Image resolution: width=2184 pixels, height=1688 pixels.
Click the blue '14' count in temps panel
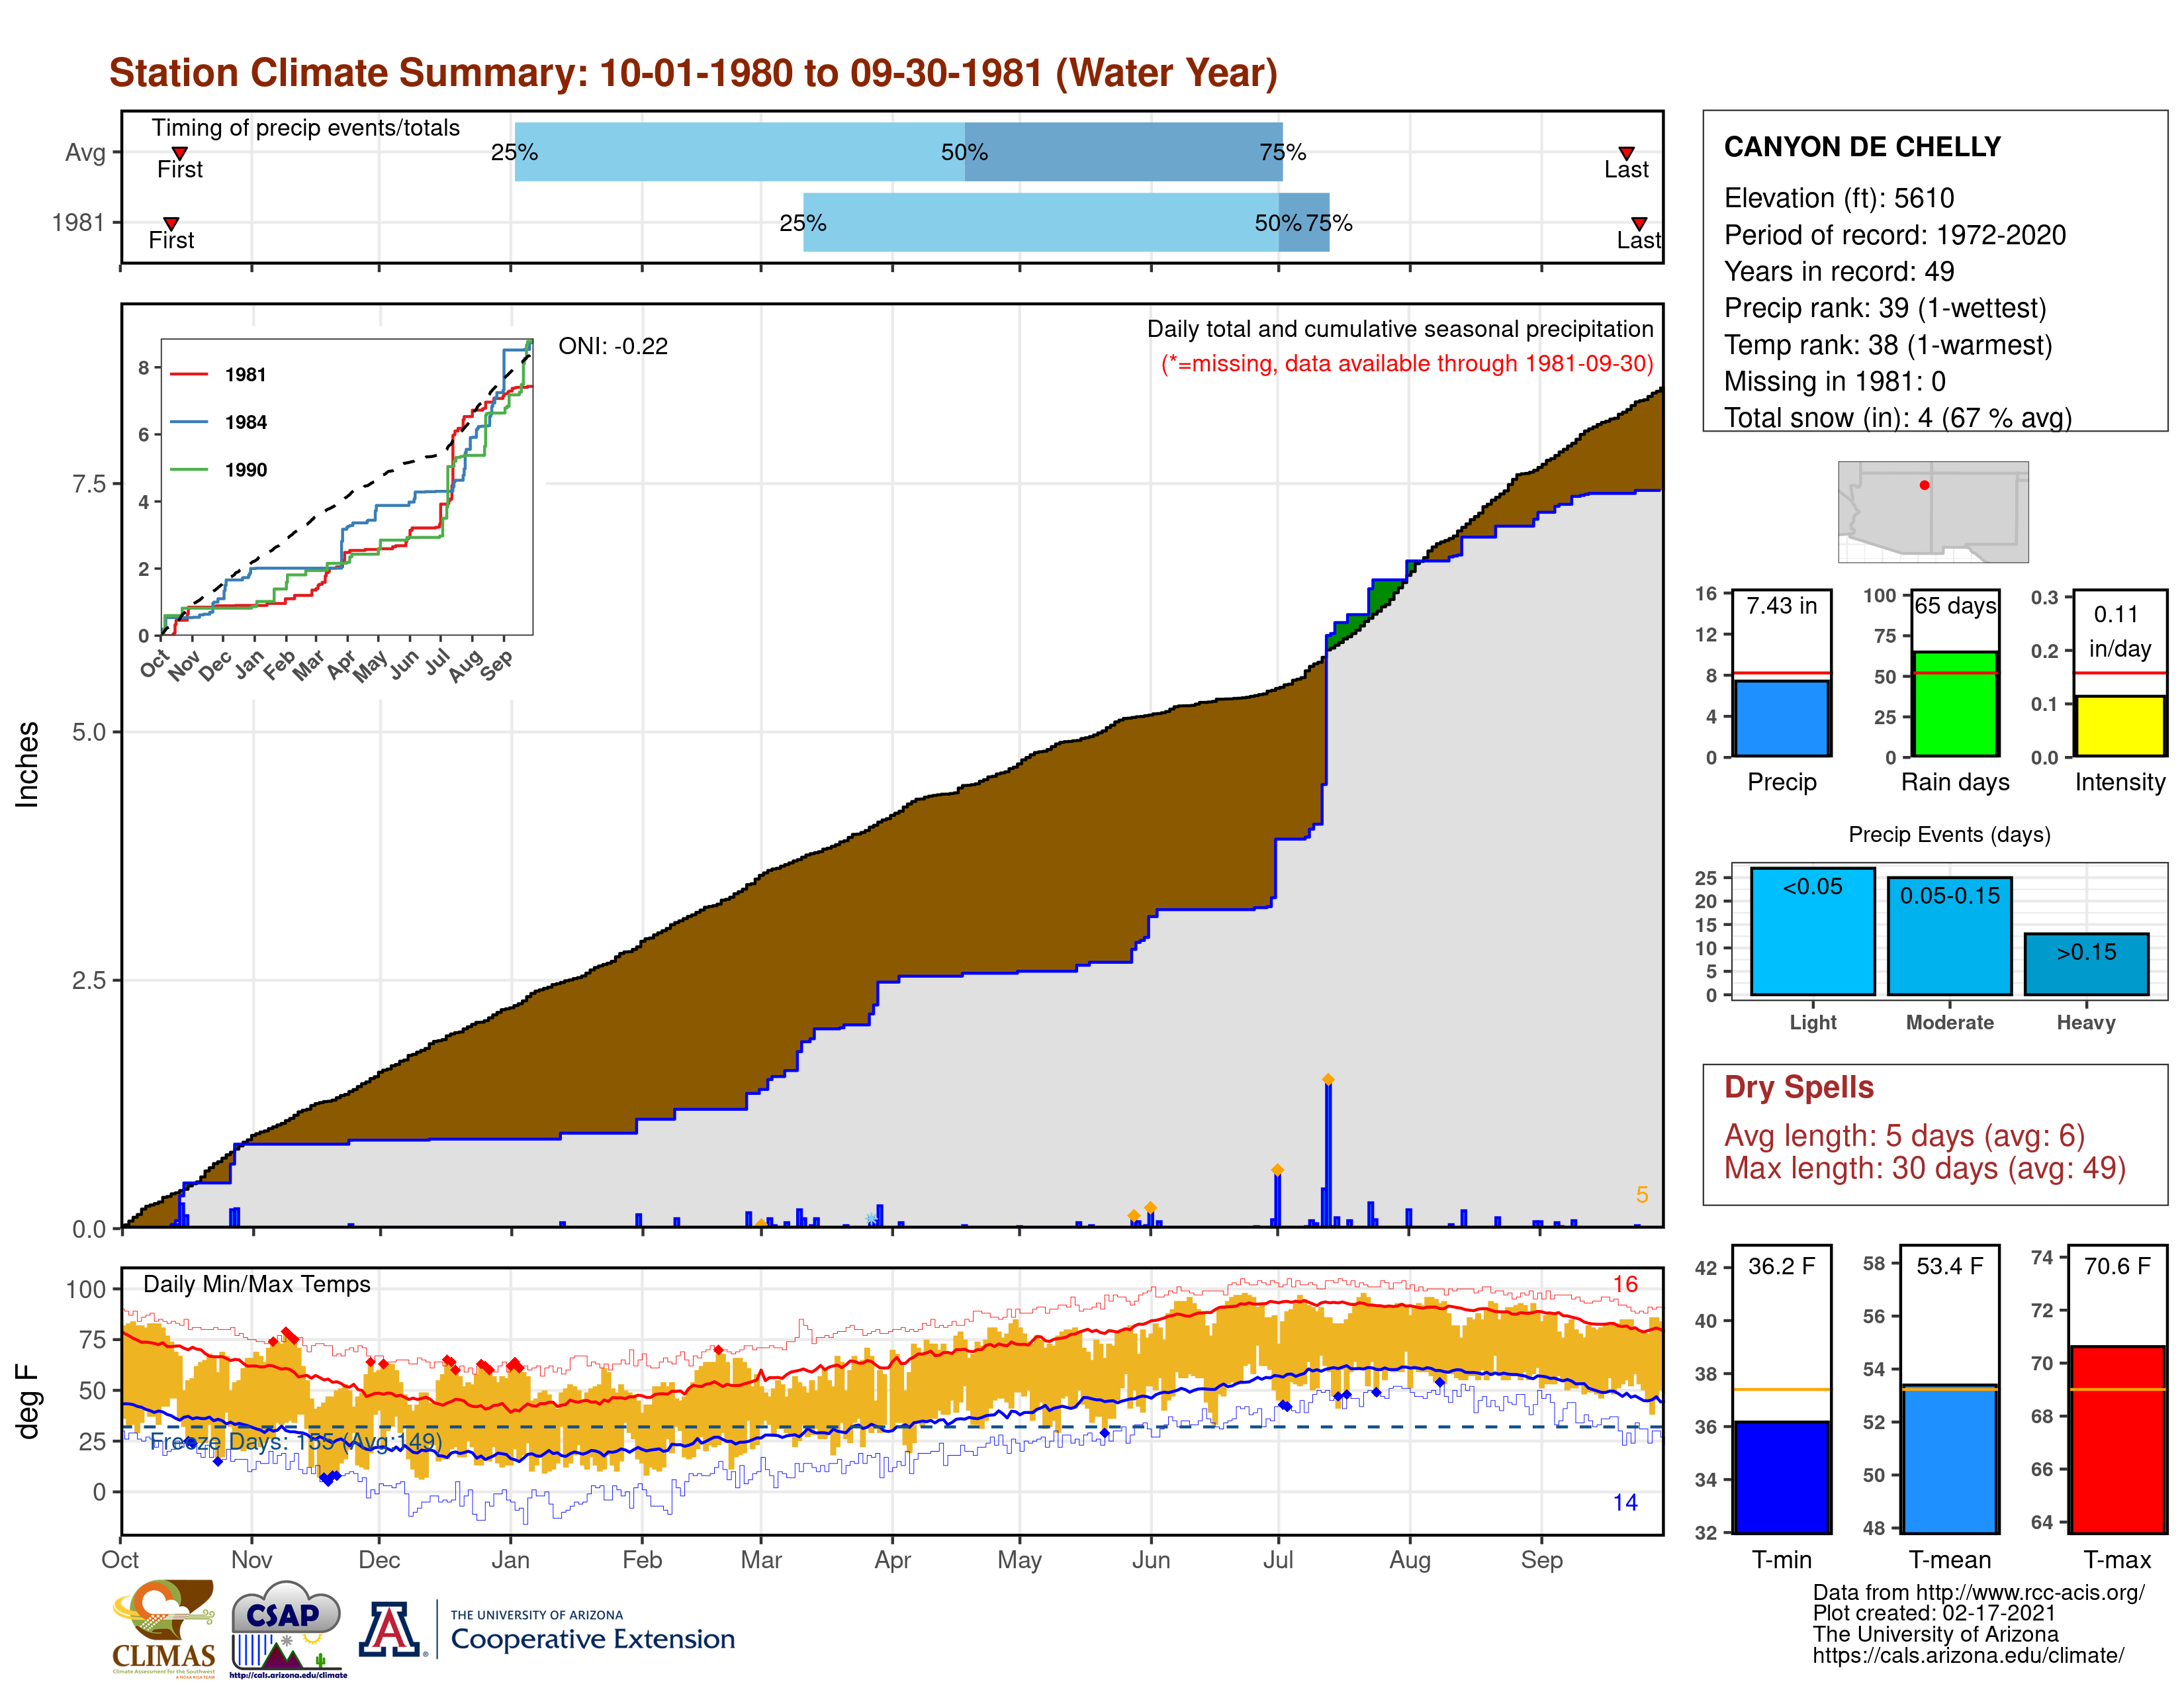click(x=1625, y=1502)
